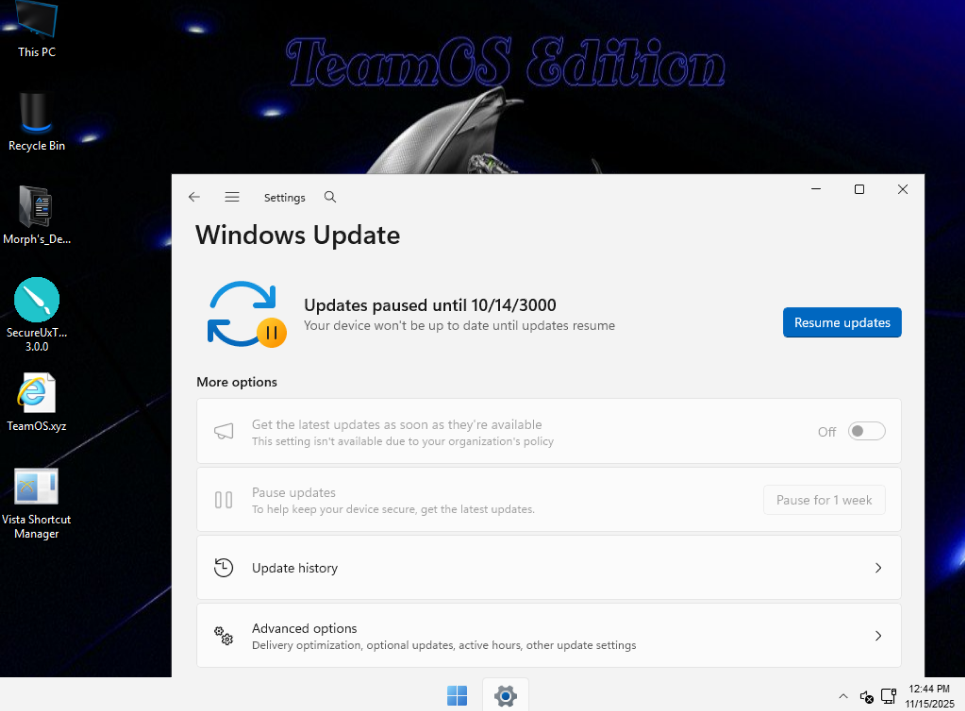Open the Settings hamburger navigation menu
This screenshot has width=965, height=711.
click(x=232, y=198)
